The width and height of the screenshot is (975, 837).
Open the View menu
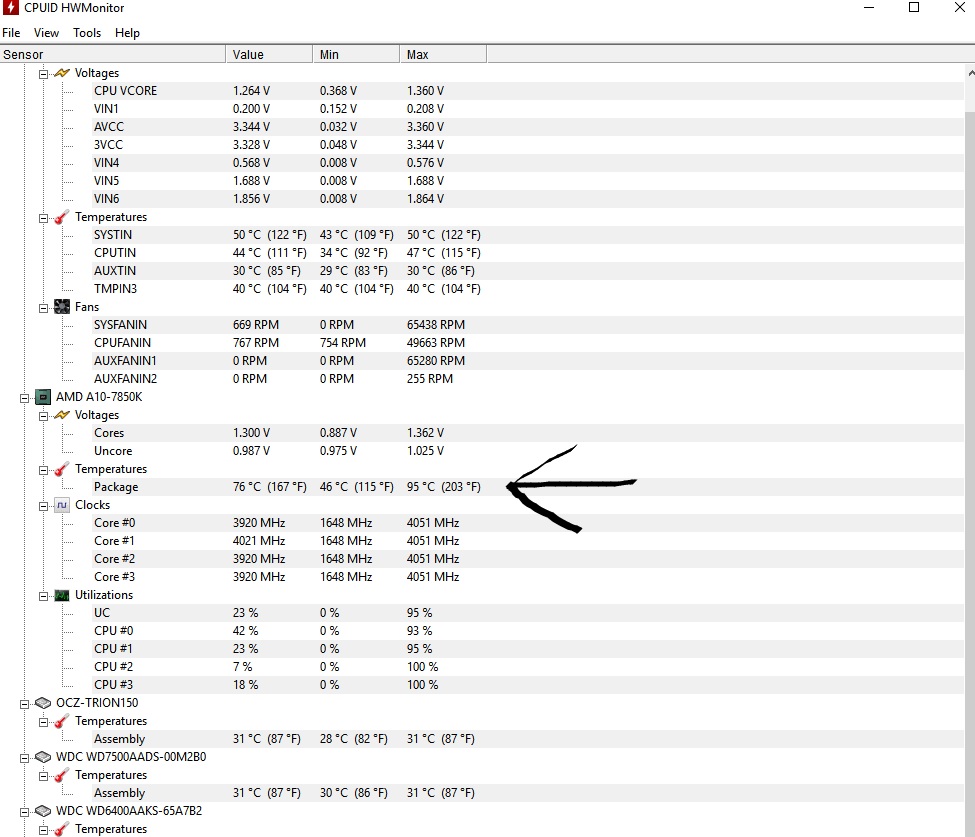(47, 33)
